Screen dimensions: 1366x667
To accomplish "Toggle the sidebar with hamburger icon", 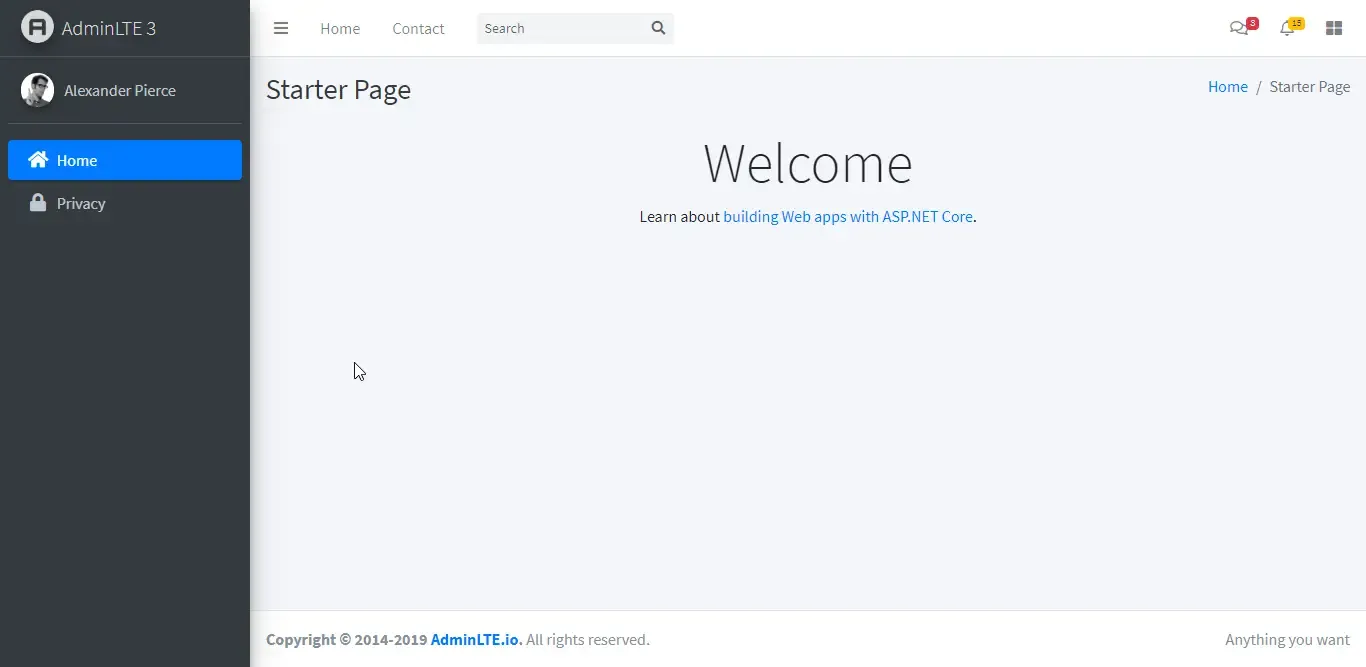I will 281,28.
